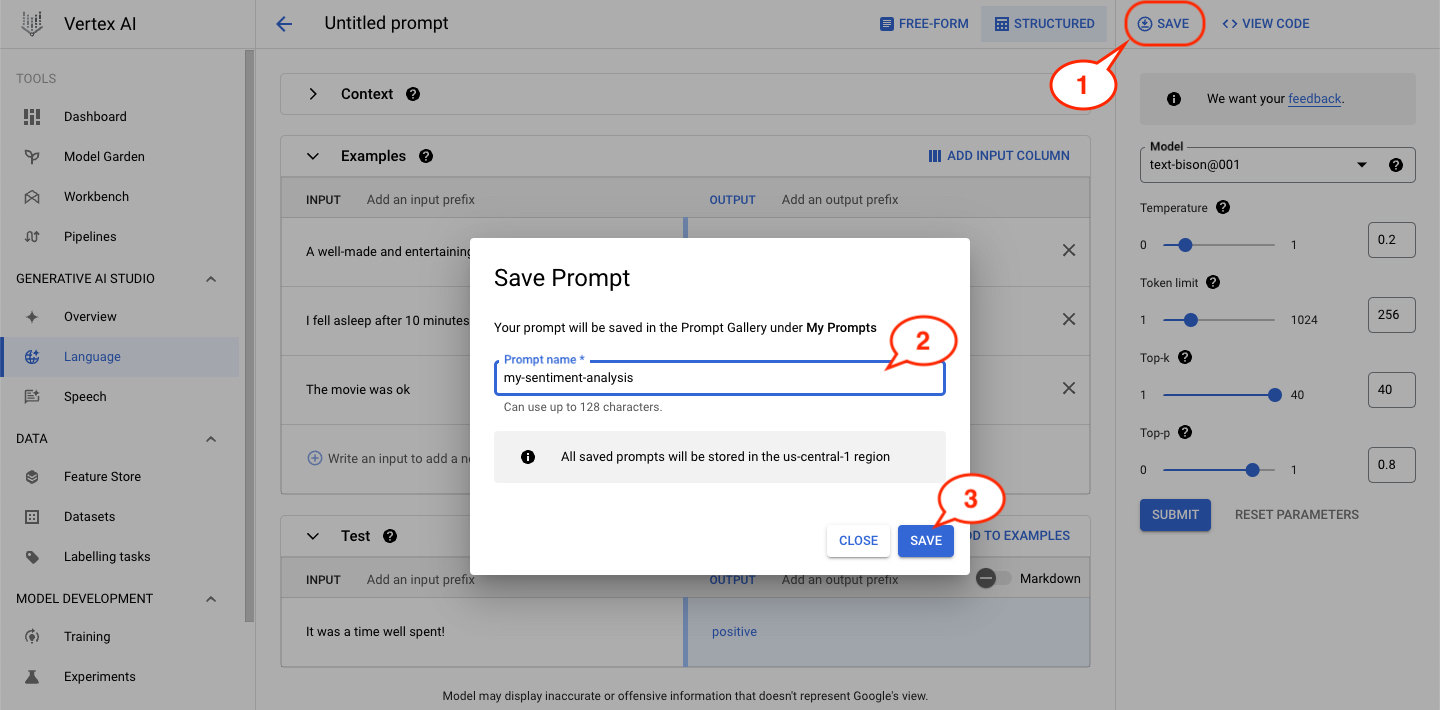Expand the Context section

[x=313, y=94]
